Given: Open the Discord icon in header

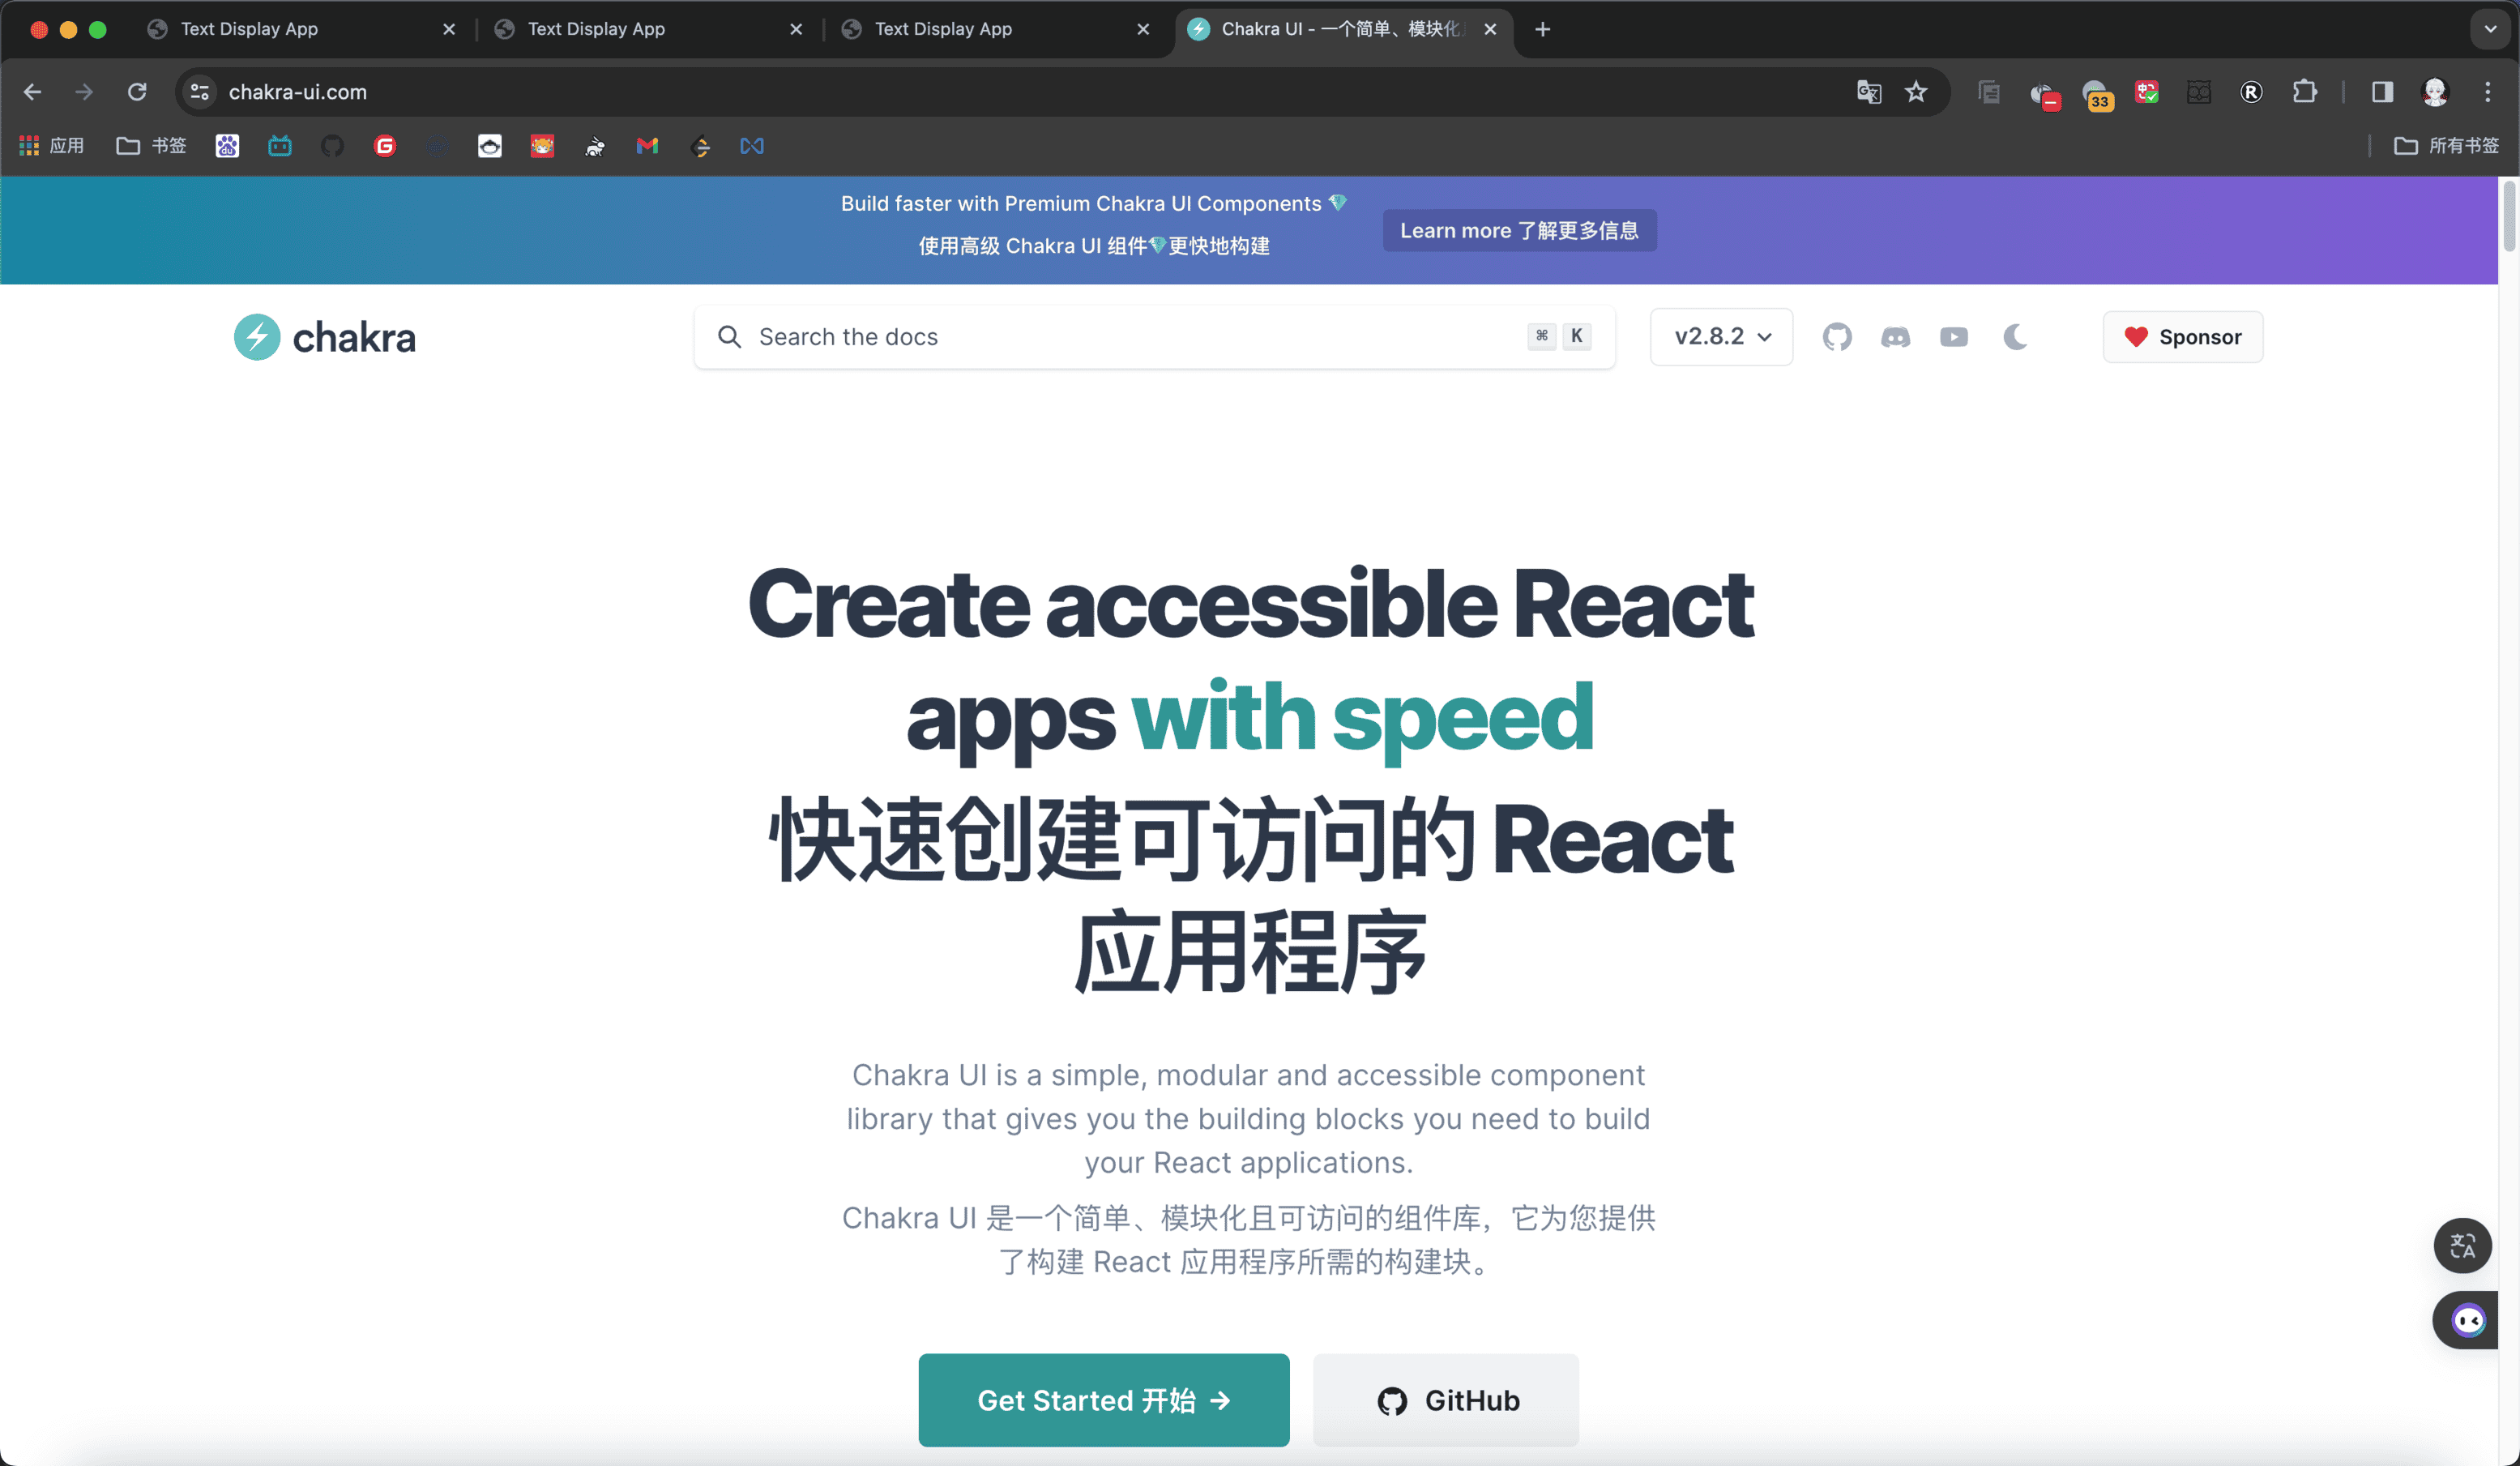Looking at the screenshot, I should pos(1895,337).
